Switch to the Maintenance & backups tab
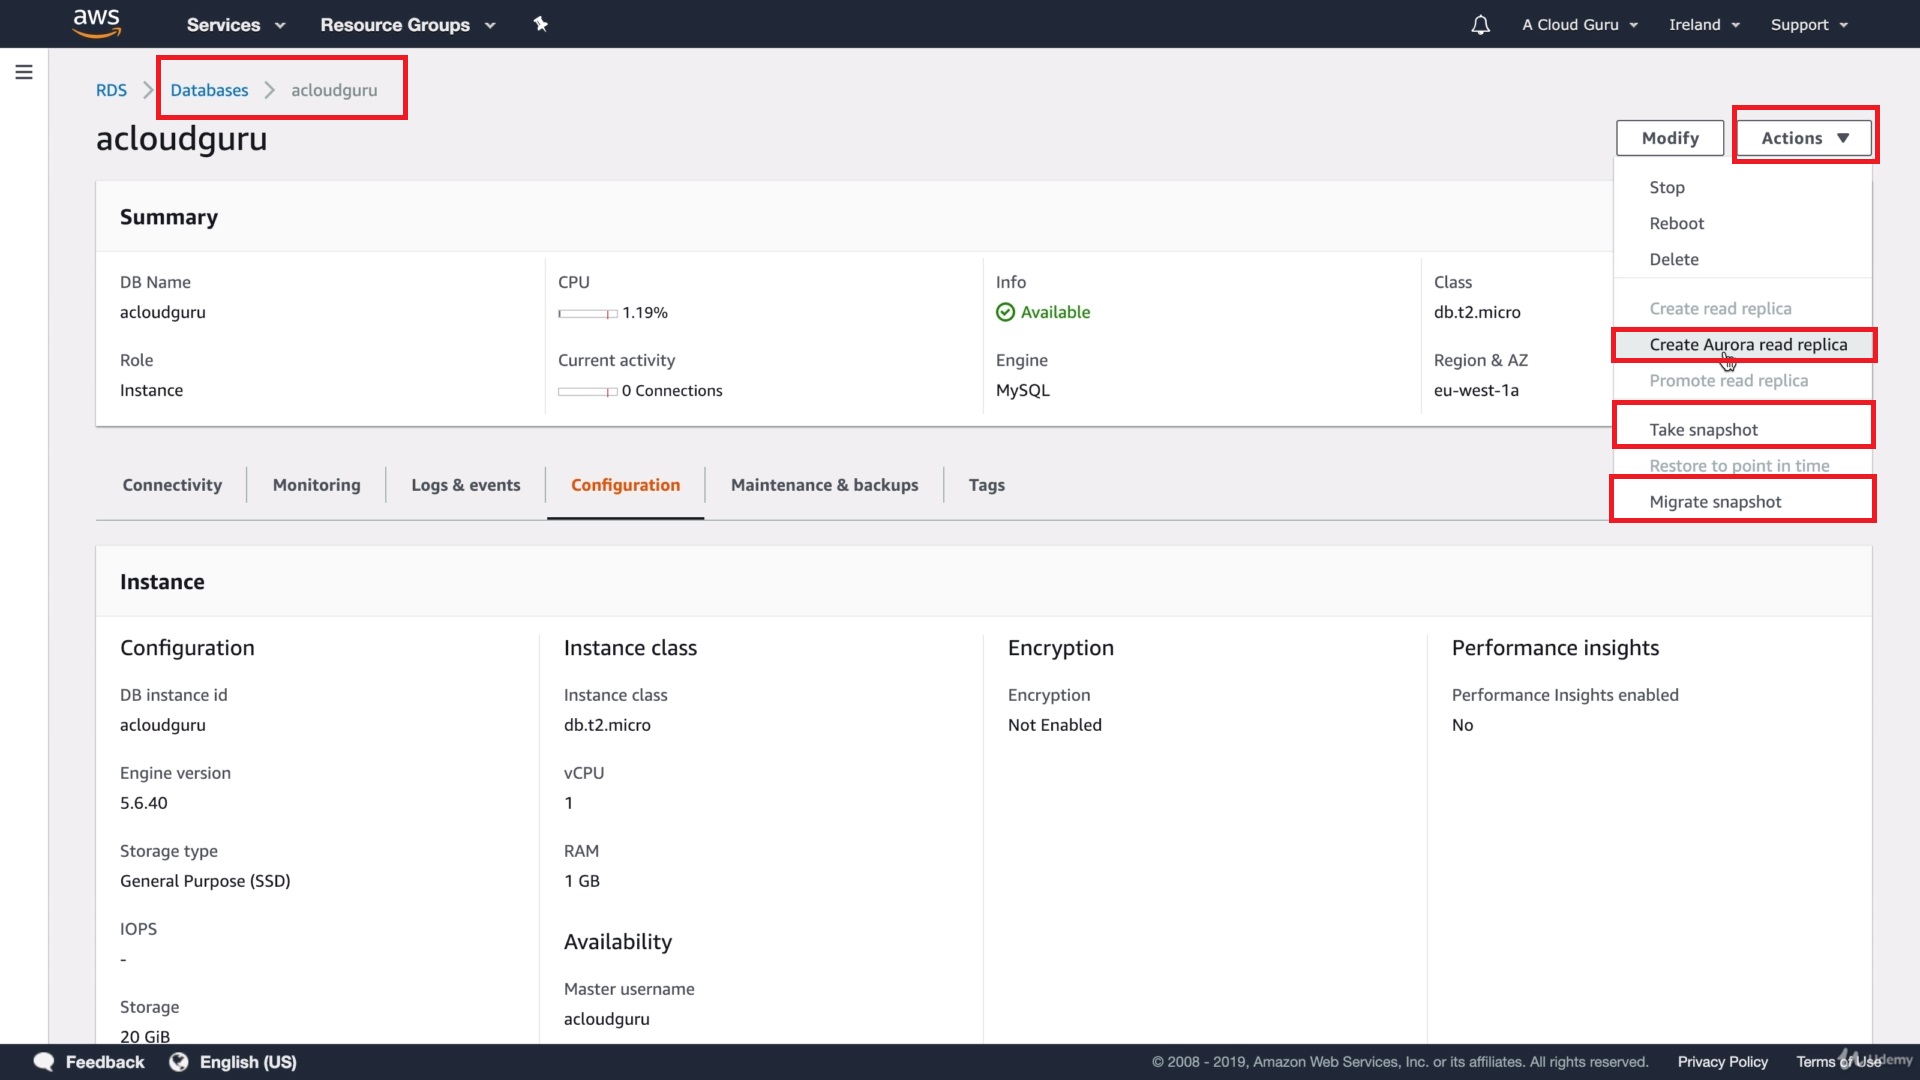The width and height of the screenshot is (1920, 1080). pos(824,485)
